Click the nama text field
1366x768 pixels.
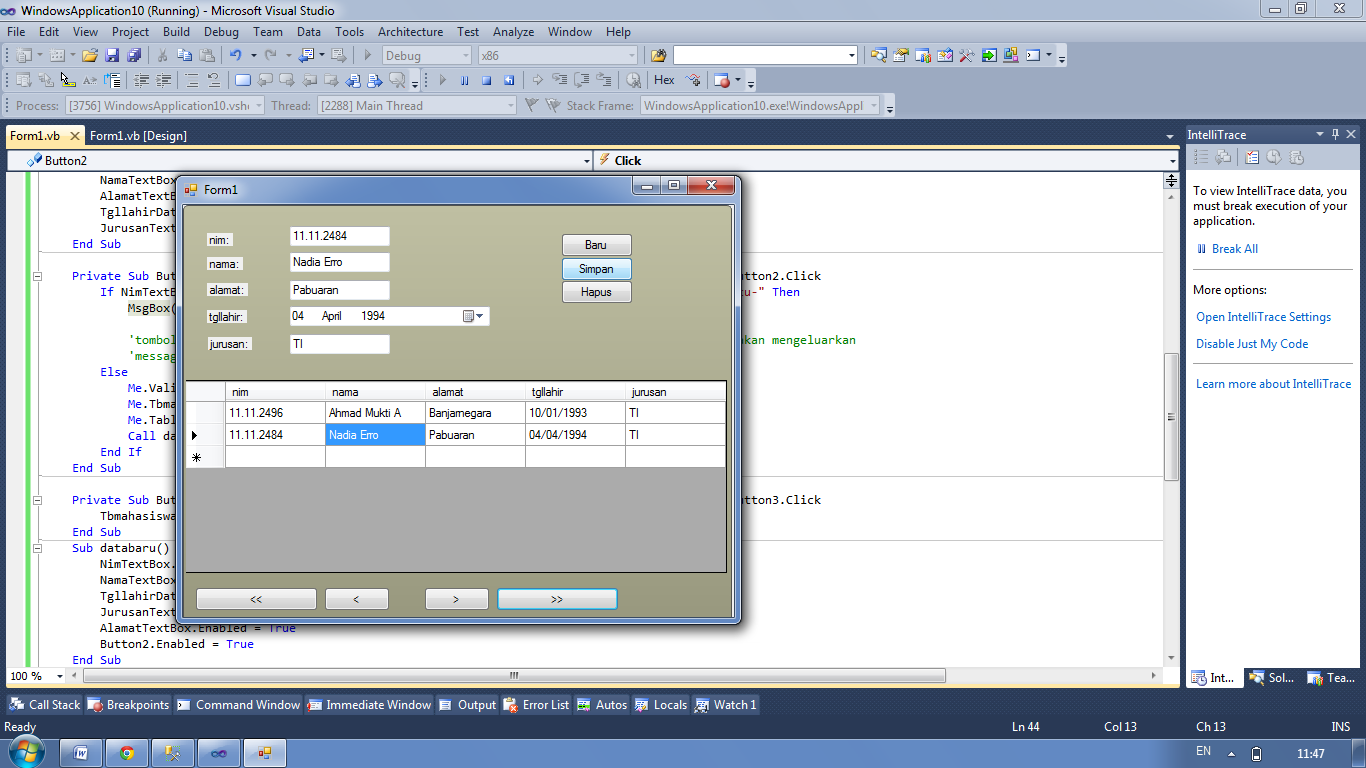(x=339, y=262)
